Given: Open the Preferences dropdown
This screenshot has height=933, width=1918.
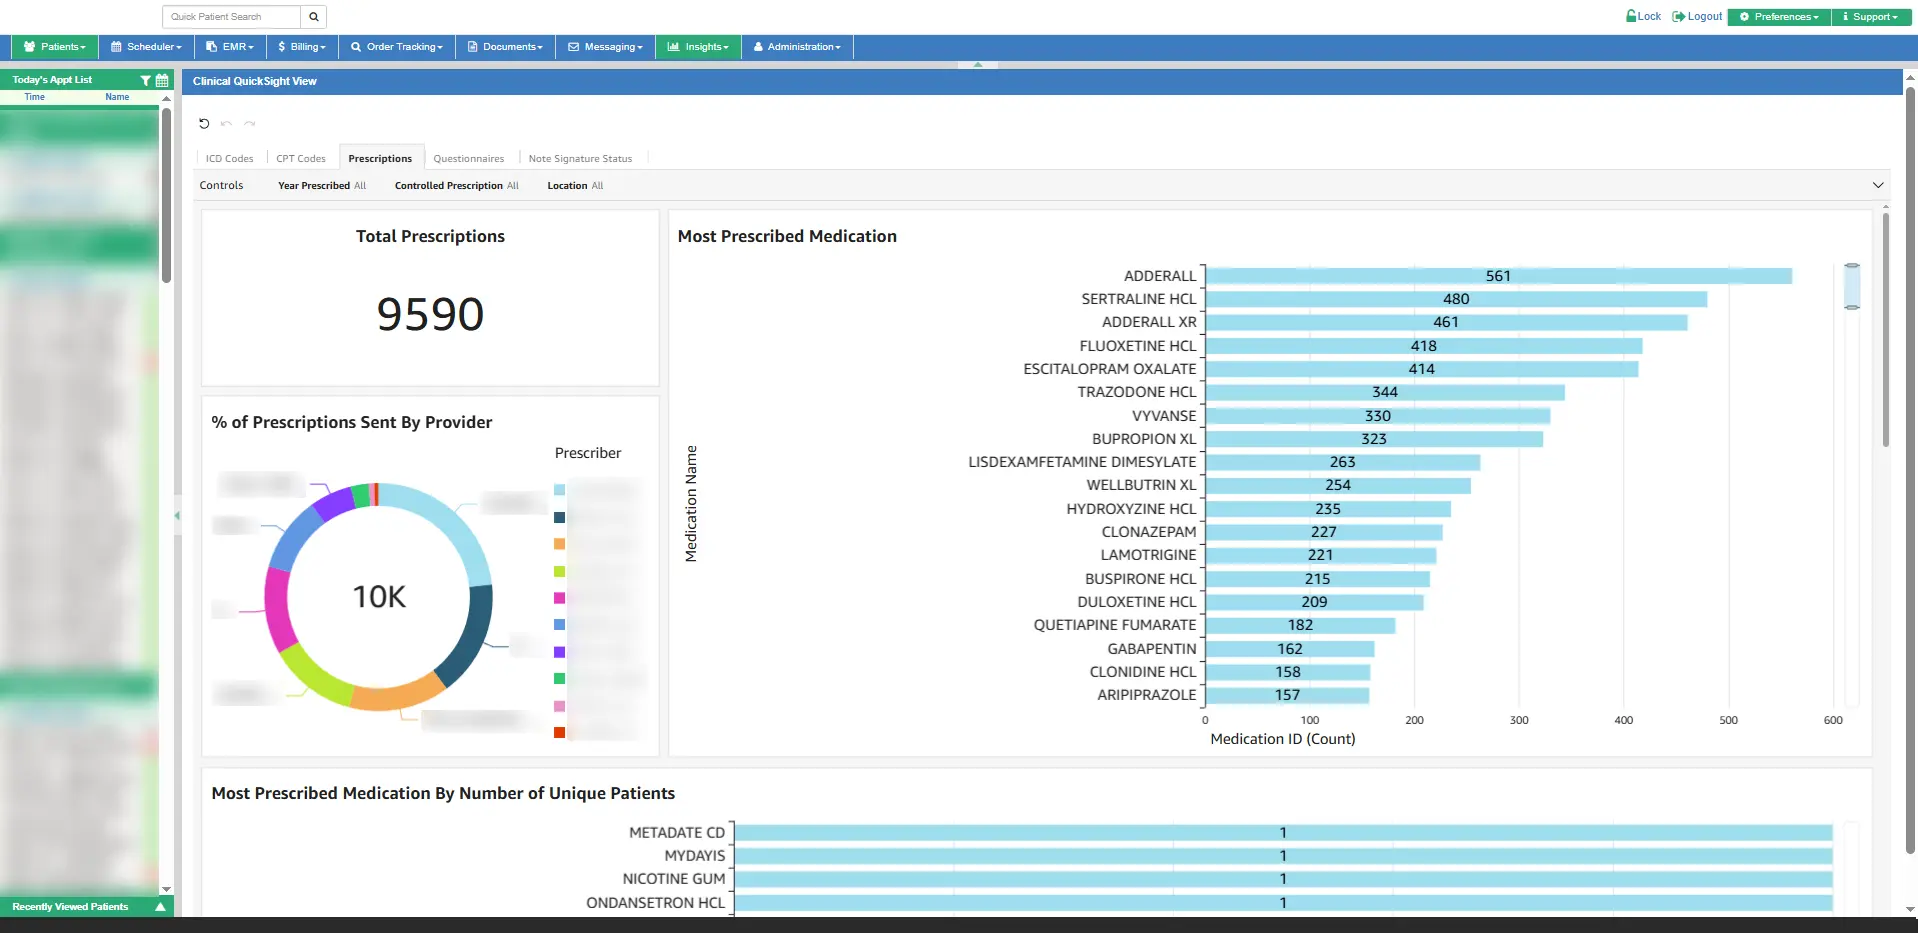Looking at the screenshot, I should click(x=1778, y=17).
